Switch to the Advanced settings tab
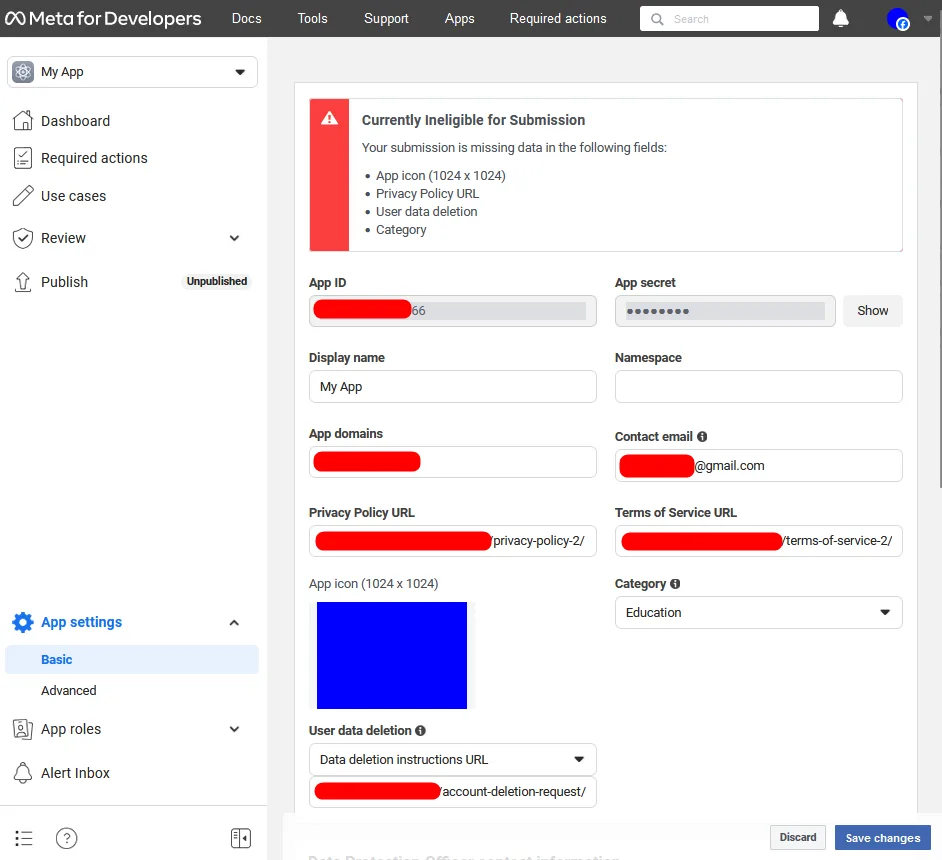Image resolution: width=942 pixels, height=860 pixels. tap(68, 690)
